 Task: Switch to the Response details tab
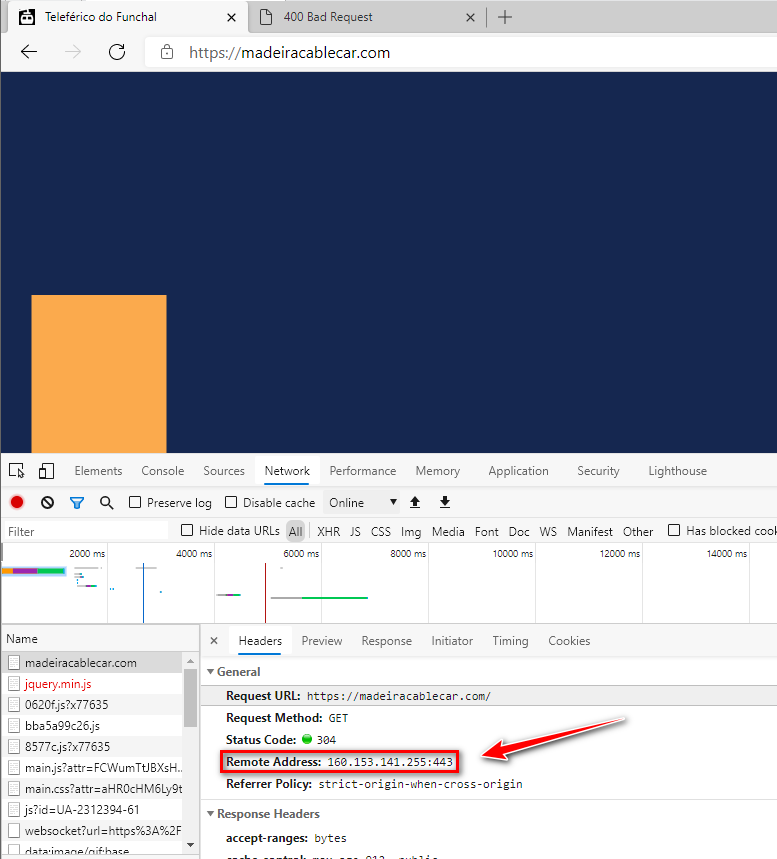(x=386, y=640)
